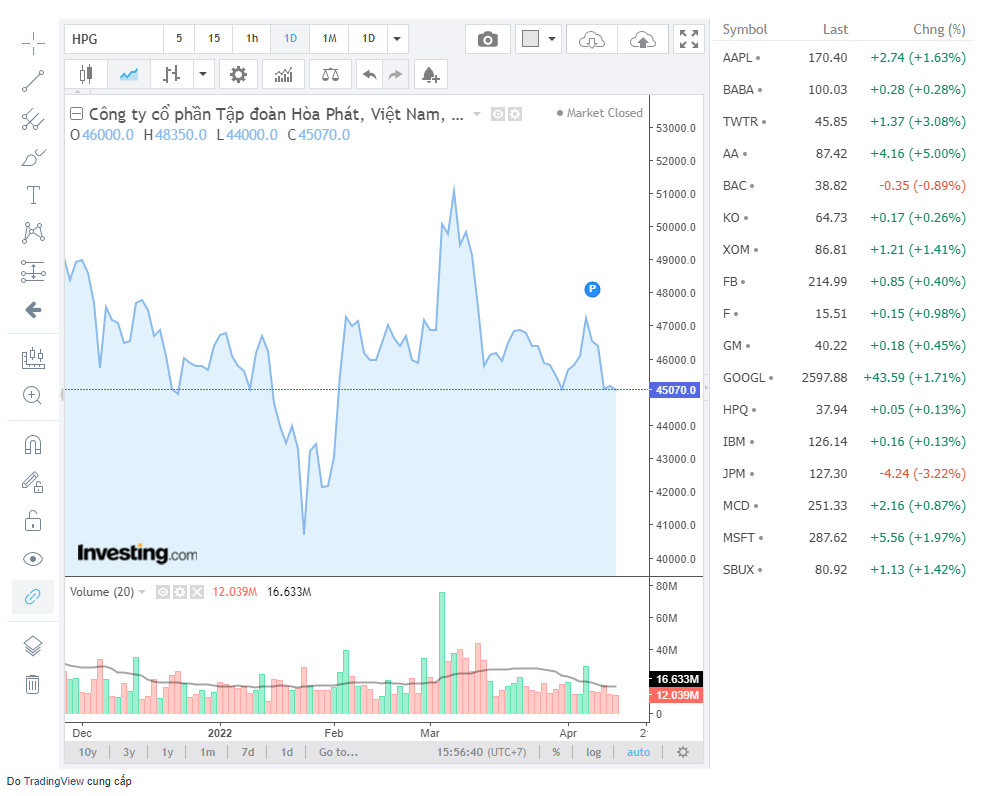This screenshot has height=796, width=998.
Task: Toggle percent scale mode
Action: (556, 752)
